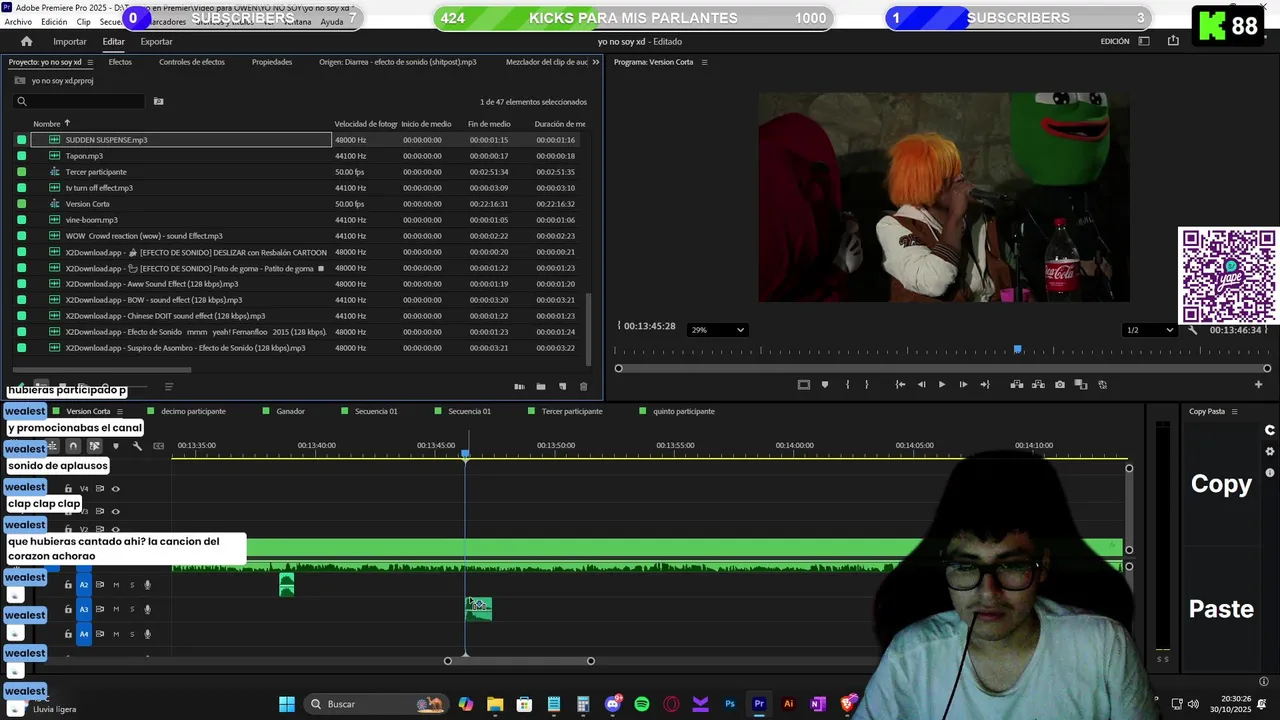1280x720 pixels.
Task: Sort by the Nombre column header
Action: tap(46, 124)
